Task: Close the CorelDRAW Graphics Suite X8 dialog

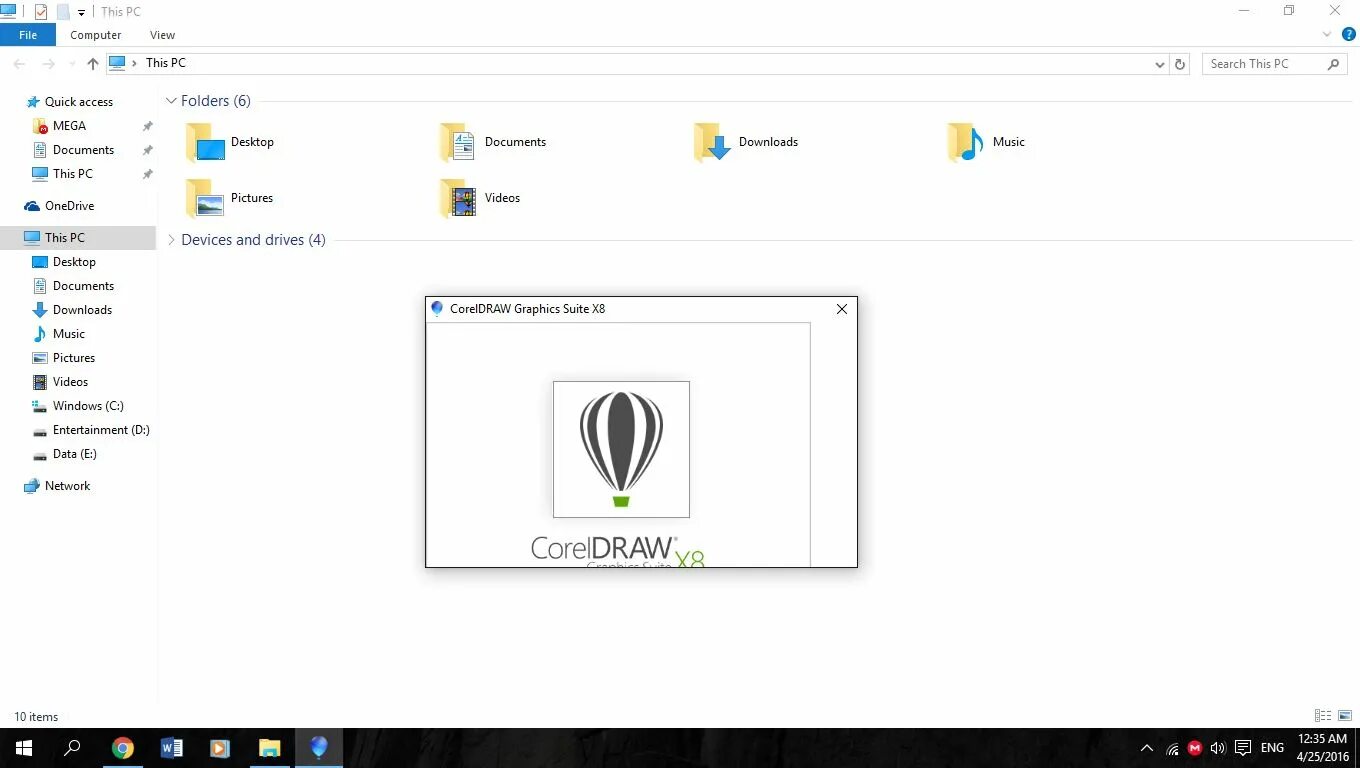Action: pos(842,309)
